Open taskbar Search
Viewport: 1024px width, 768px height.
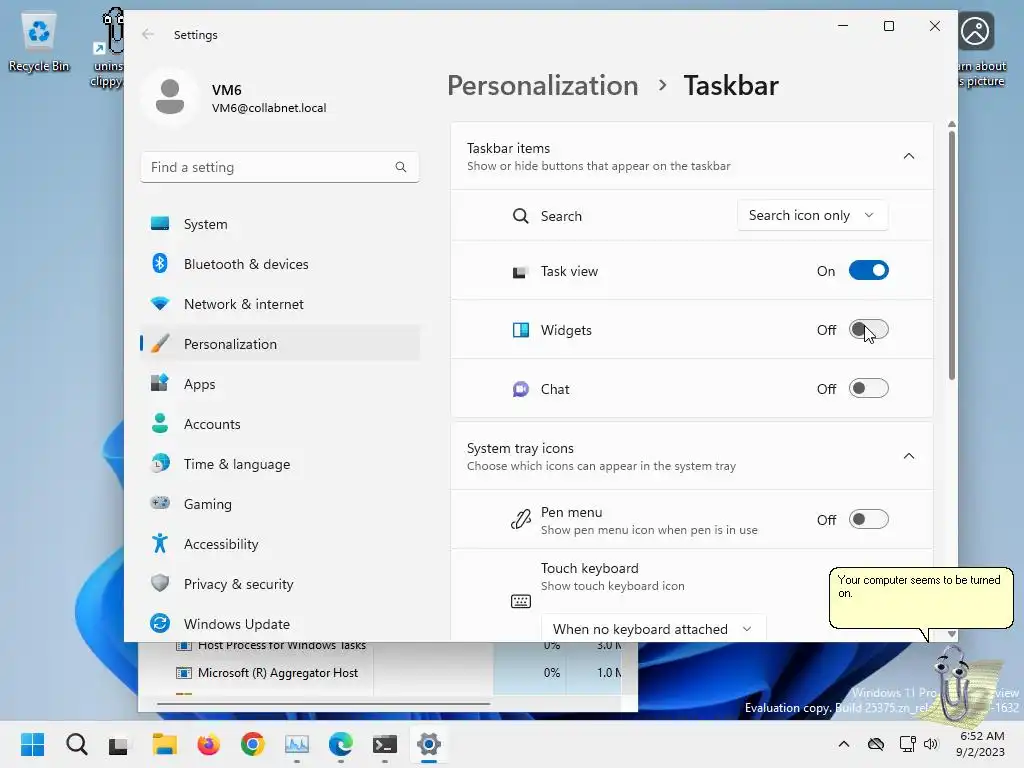click(x=76, y=744)
